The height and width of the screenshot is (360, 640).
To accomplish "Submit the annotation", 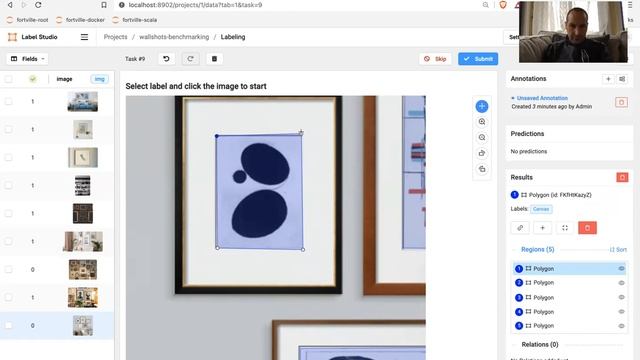I will coord(478,59).
